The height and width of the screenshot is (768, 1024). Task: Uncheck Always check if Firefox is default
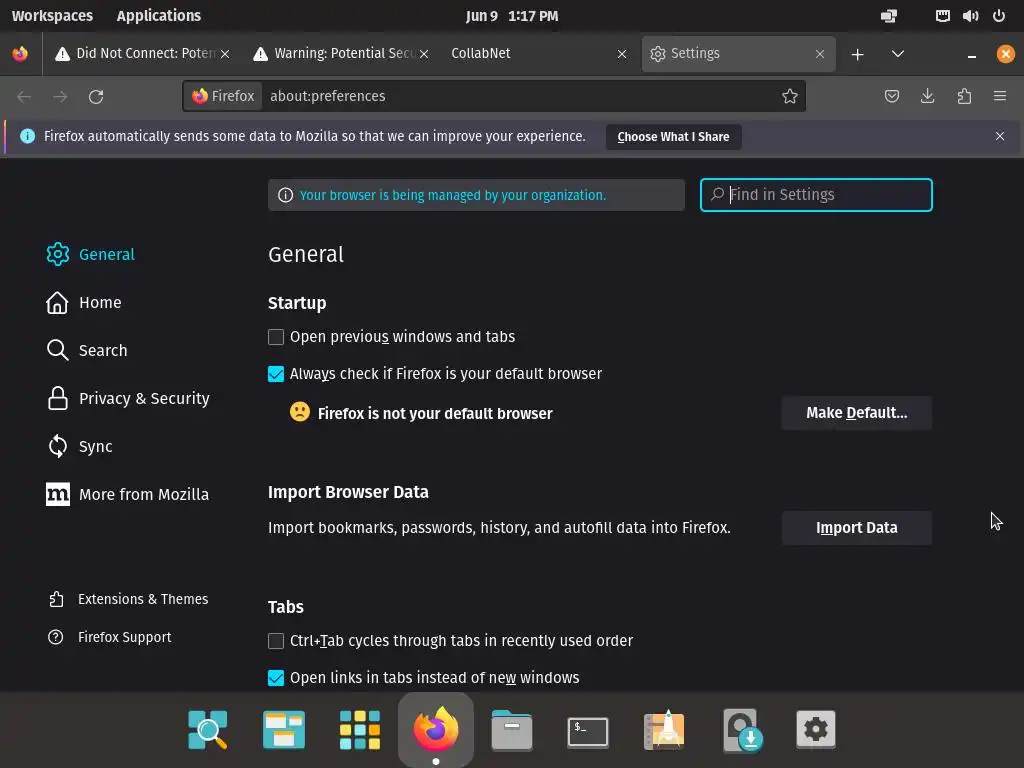[x=276, y=374]
